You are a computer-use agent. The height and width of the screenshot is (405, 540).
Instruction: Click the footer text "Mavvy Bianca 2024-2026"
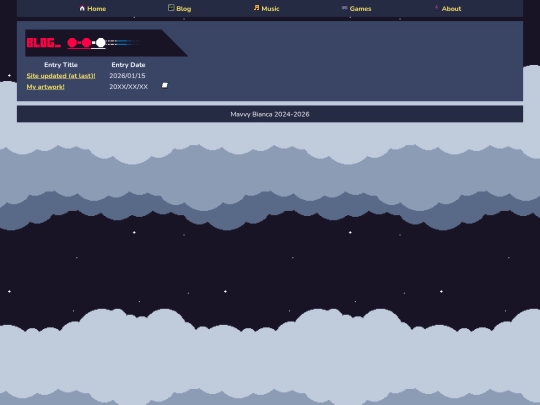tap(270, 114)
